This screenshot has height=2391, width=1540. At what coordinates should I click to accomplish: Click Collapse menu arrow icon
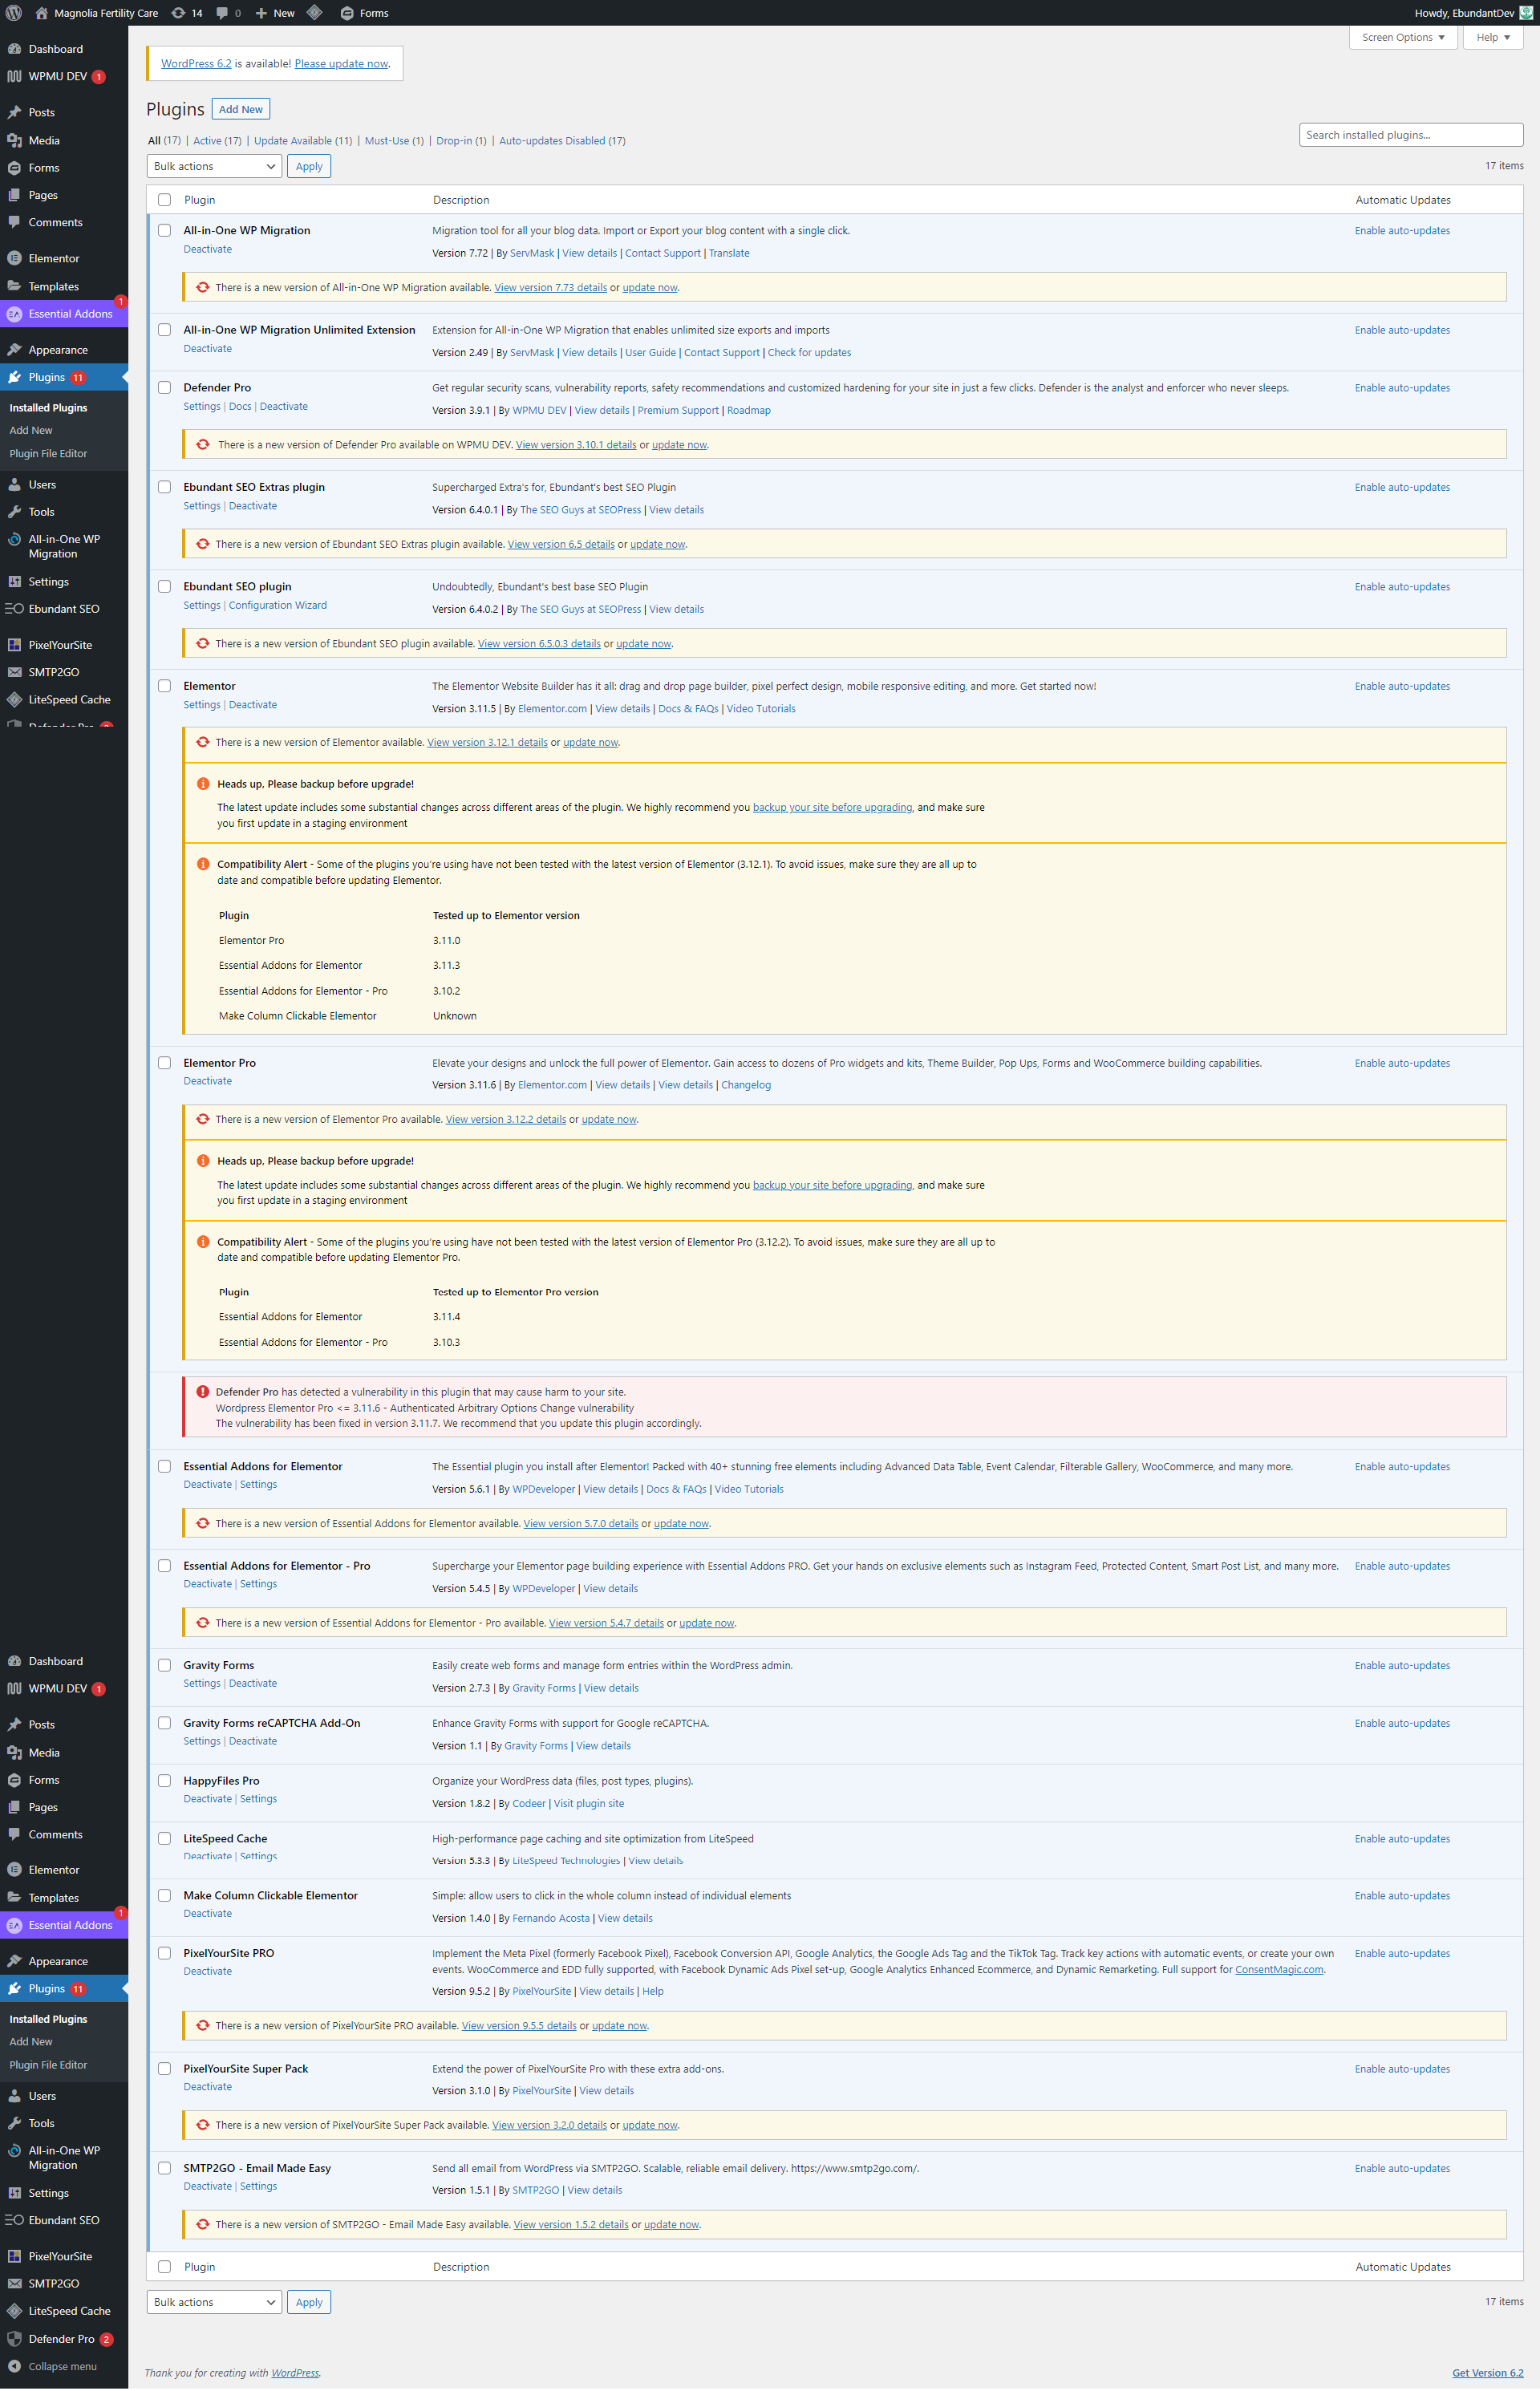pos(14,2366)
